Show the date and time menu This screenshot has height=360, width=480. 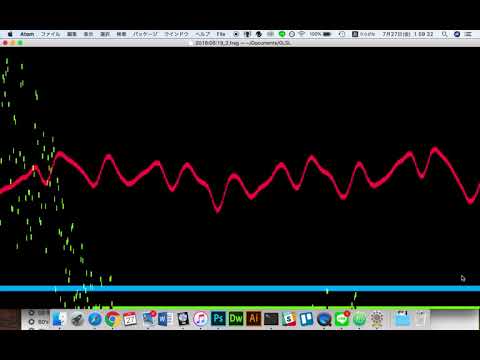407,34
